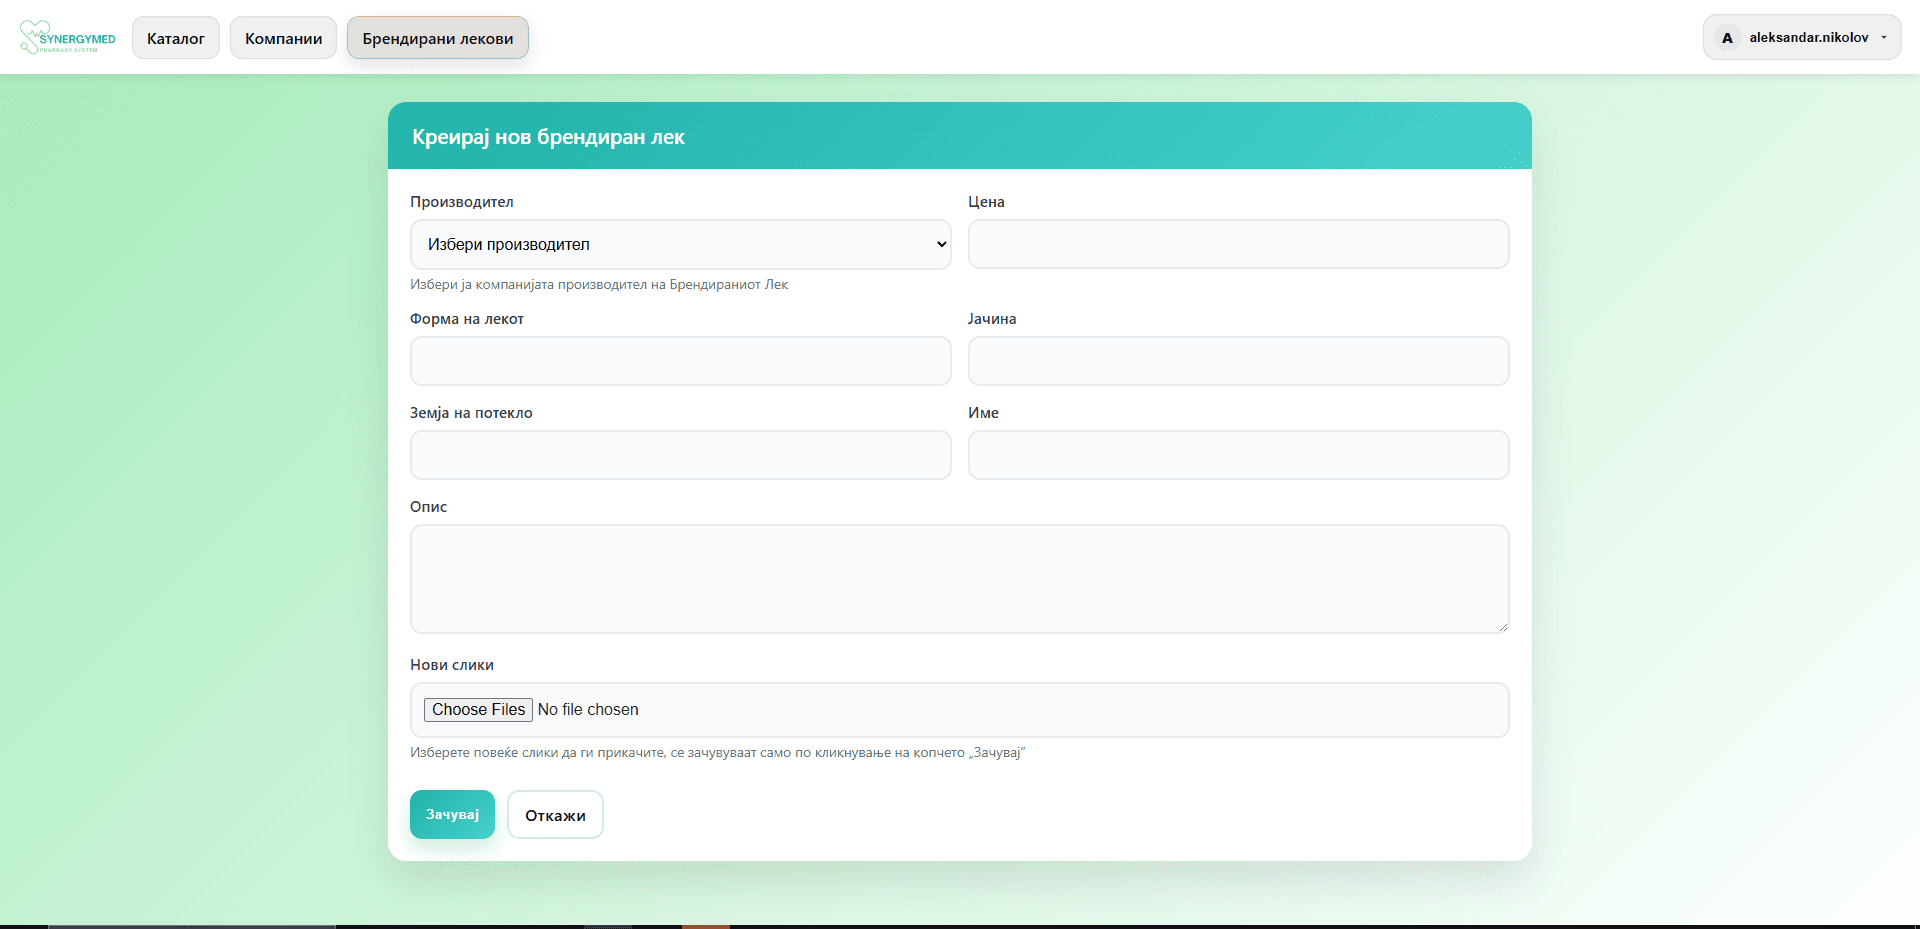Focus the Цена input field
Image resolution: width=1920 pixels, height=929 pixels.
click(x=1238, y=245)
